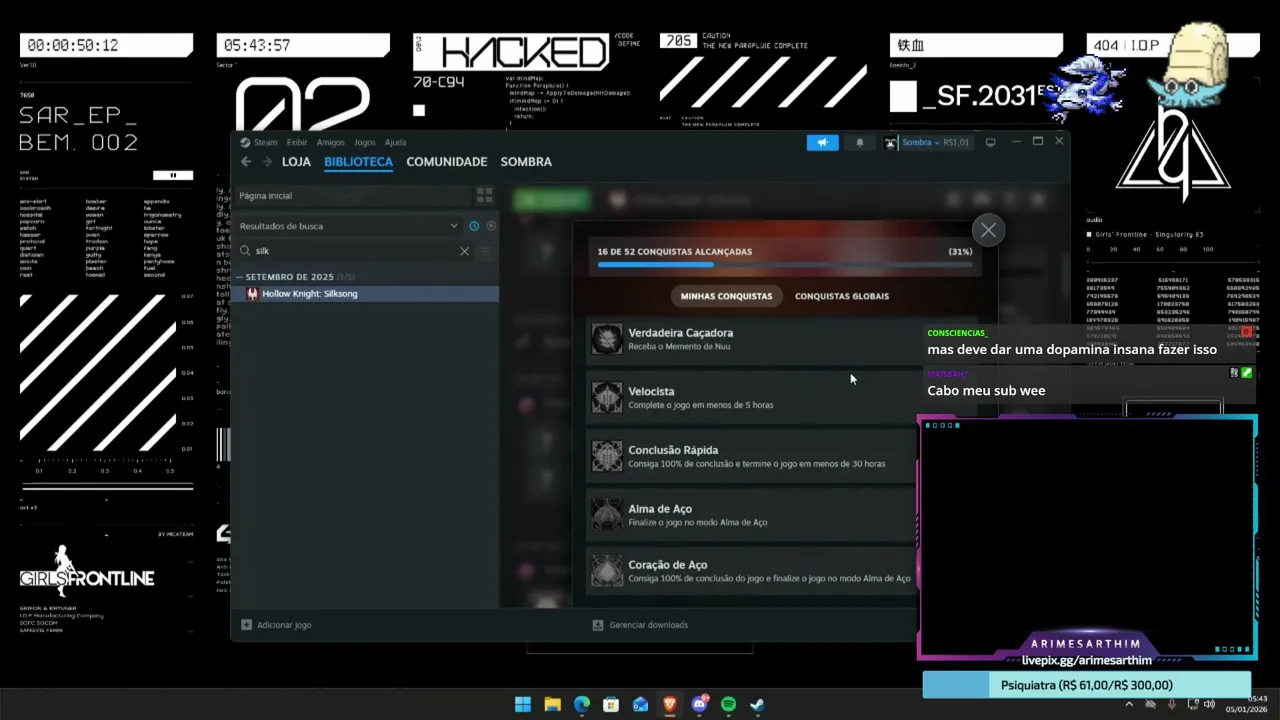Click Hollow Knight: Silksong game icon
Image resolution: width=1280 pixels, height=720 pixels.
(x=252, y=294)
